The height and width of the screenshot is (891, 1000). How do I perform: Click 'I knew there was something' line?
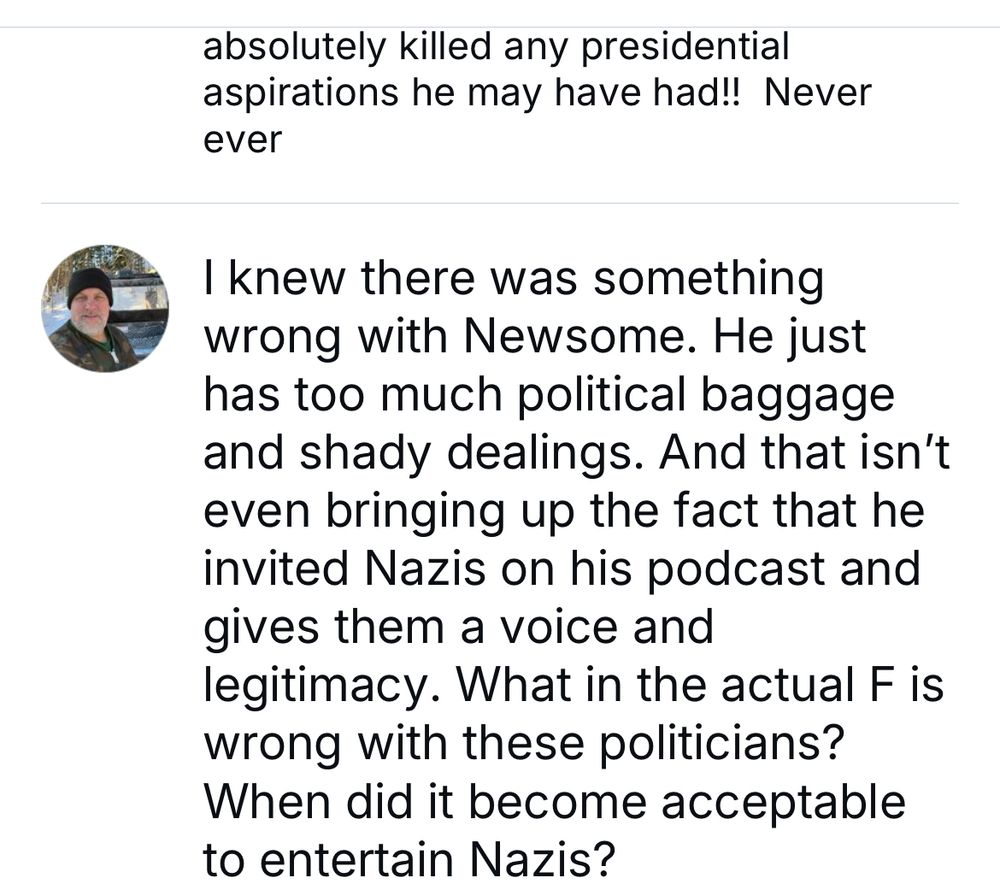(x=514, y=279)
